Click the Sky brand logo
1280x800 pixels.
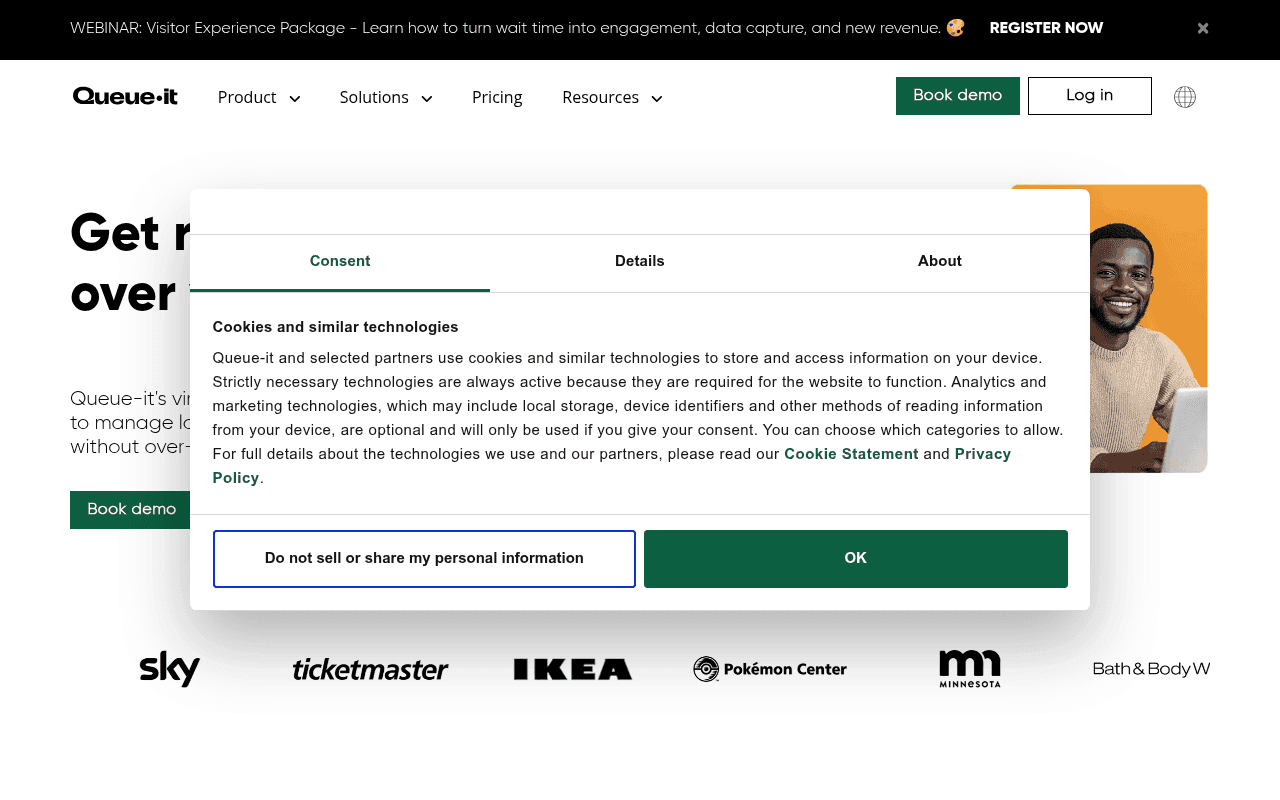[169, 669]
